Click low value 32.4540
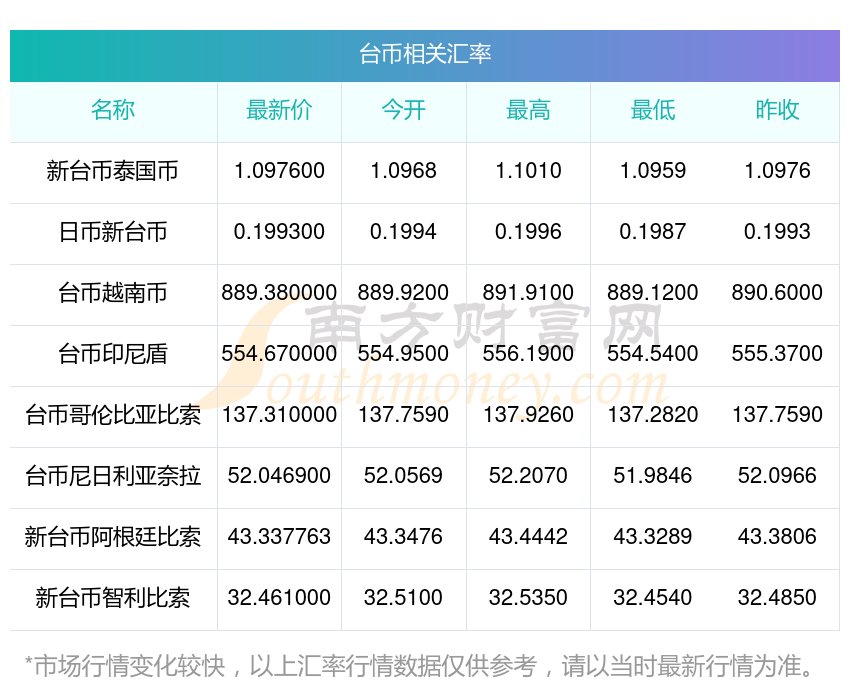The image size is (850, 698). tap(653, 598)
